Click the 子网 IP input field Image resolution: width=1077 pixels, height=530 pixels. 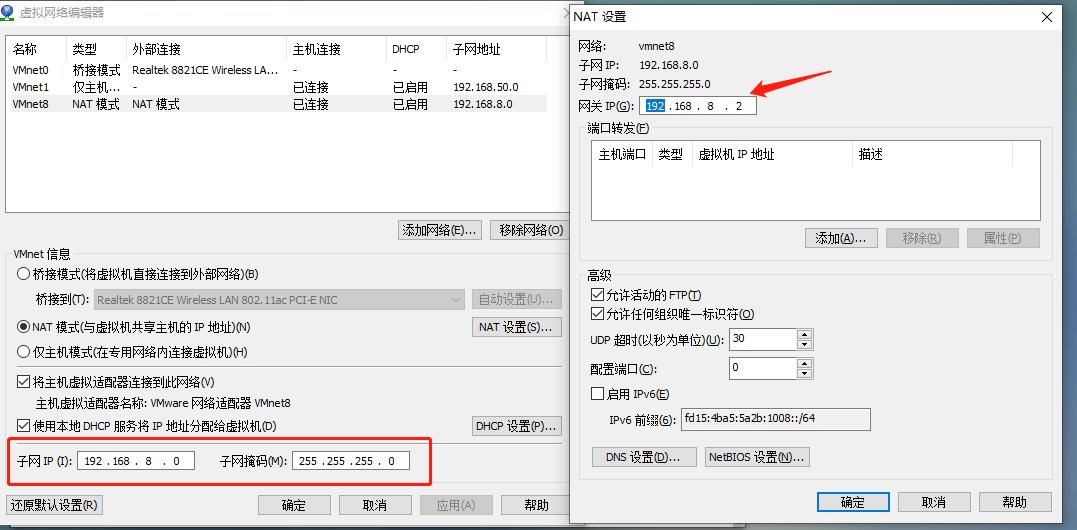click(x=136, y=461)
